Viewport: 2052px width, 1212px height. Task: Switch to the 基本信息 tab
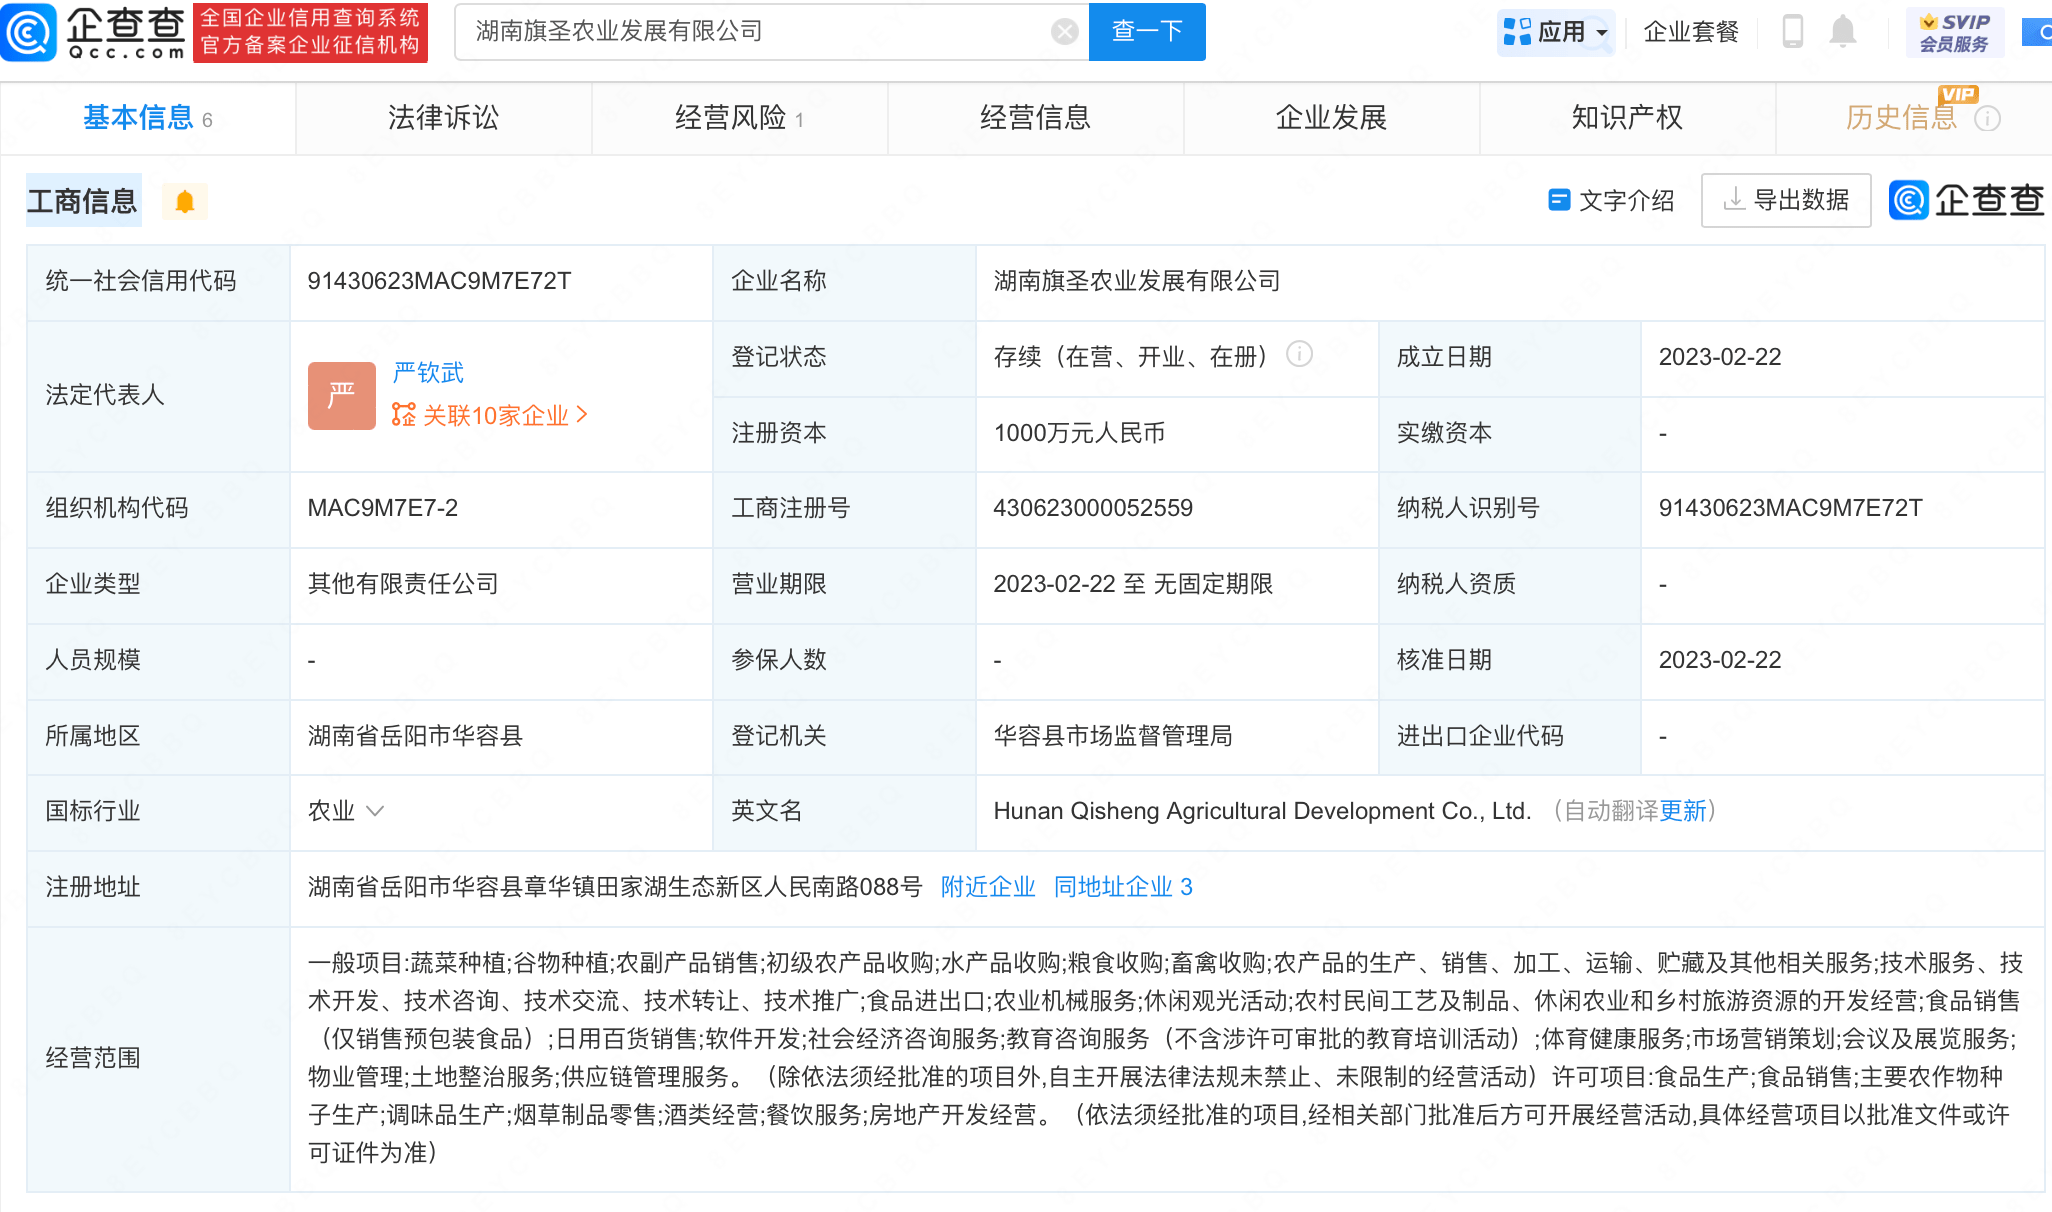pos(147,118)
